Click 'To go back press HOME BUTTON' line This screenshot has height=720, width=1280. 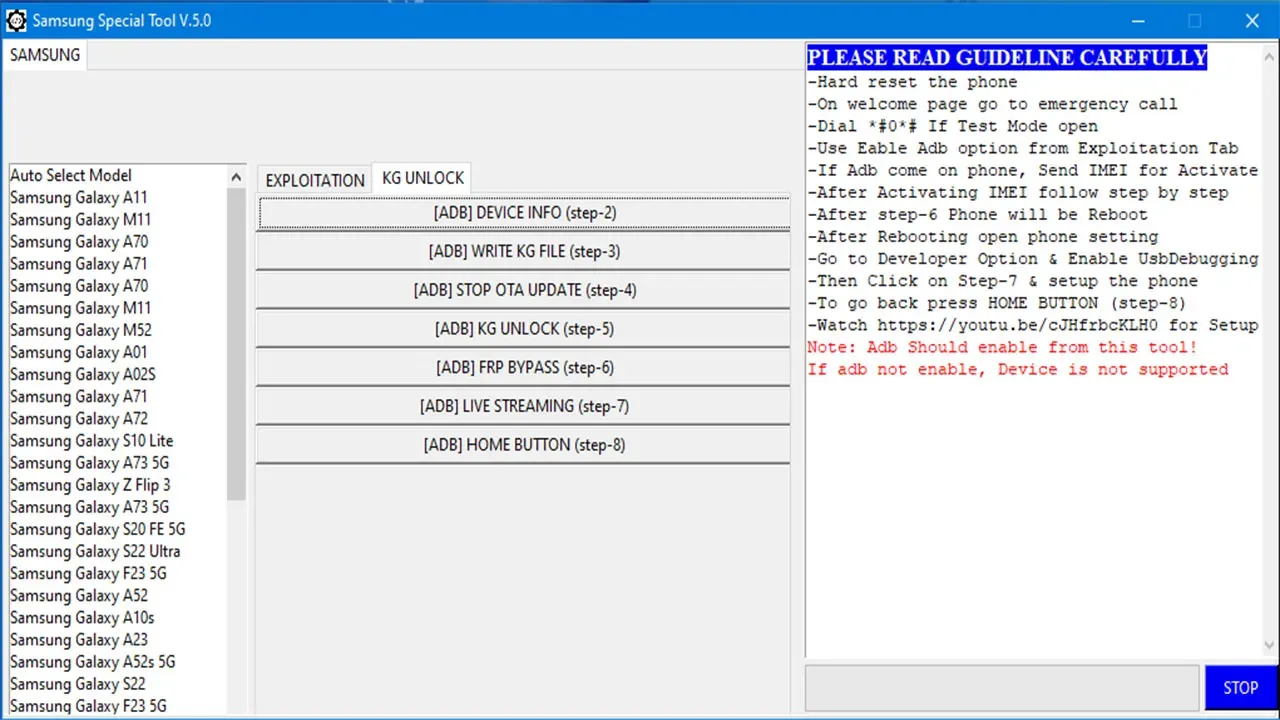point(997,303)
